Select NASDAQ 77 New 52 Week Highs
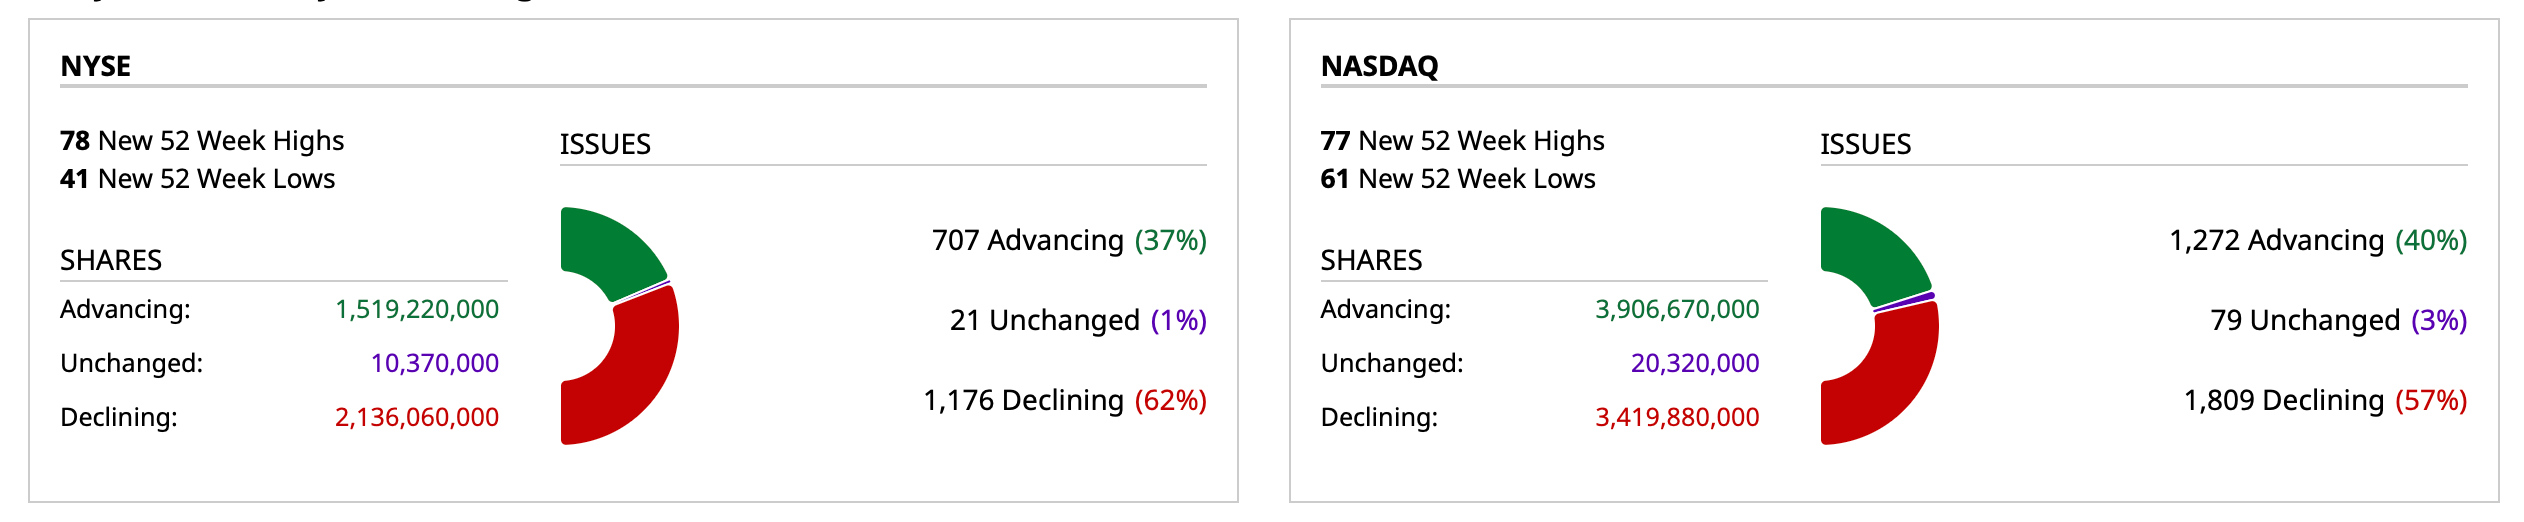 click(1462, 141)
